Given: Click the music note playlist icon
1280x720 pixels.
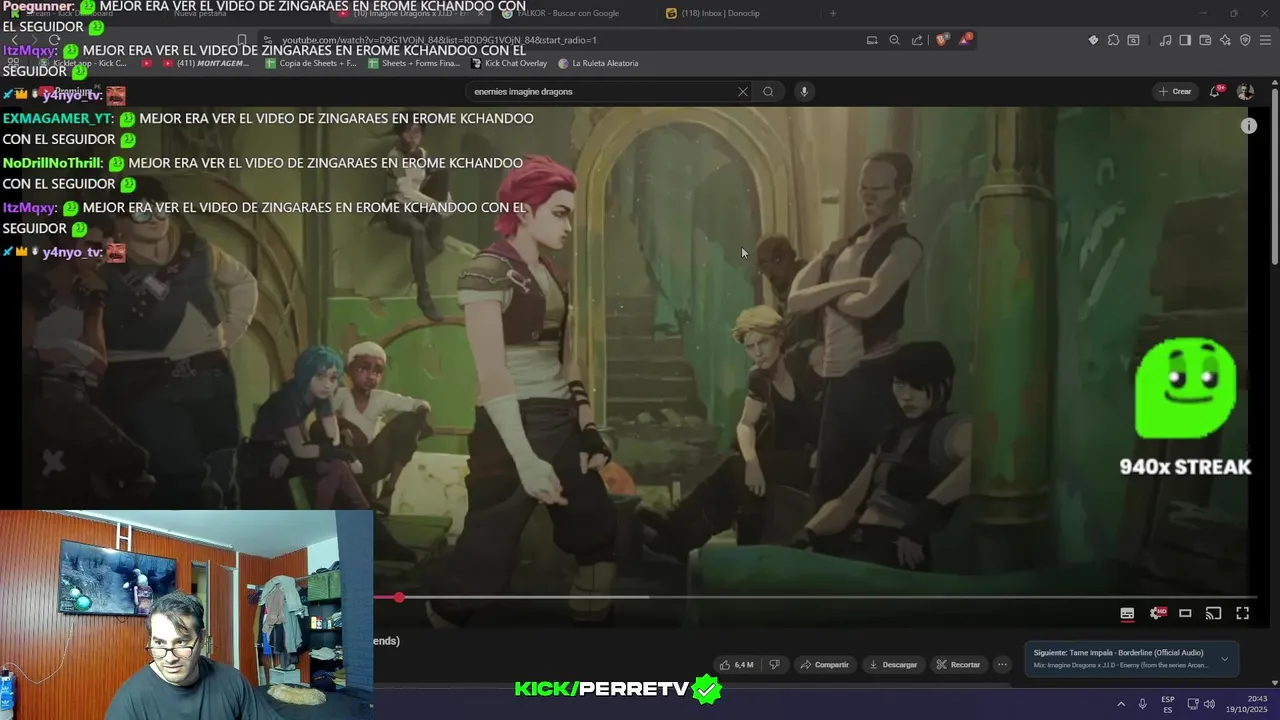Looking at the screenshot, I should click(1165, 40).
